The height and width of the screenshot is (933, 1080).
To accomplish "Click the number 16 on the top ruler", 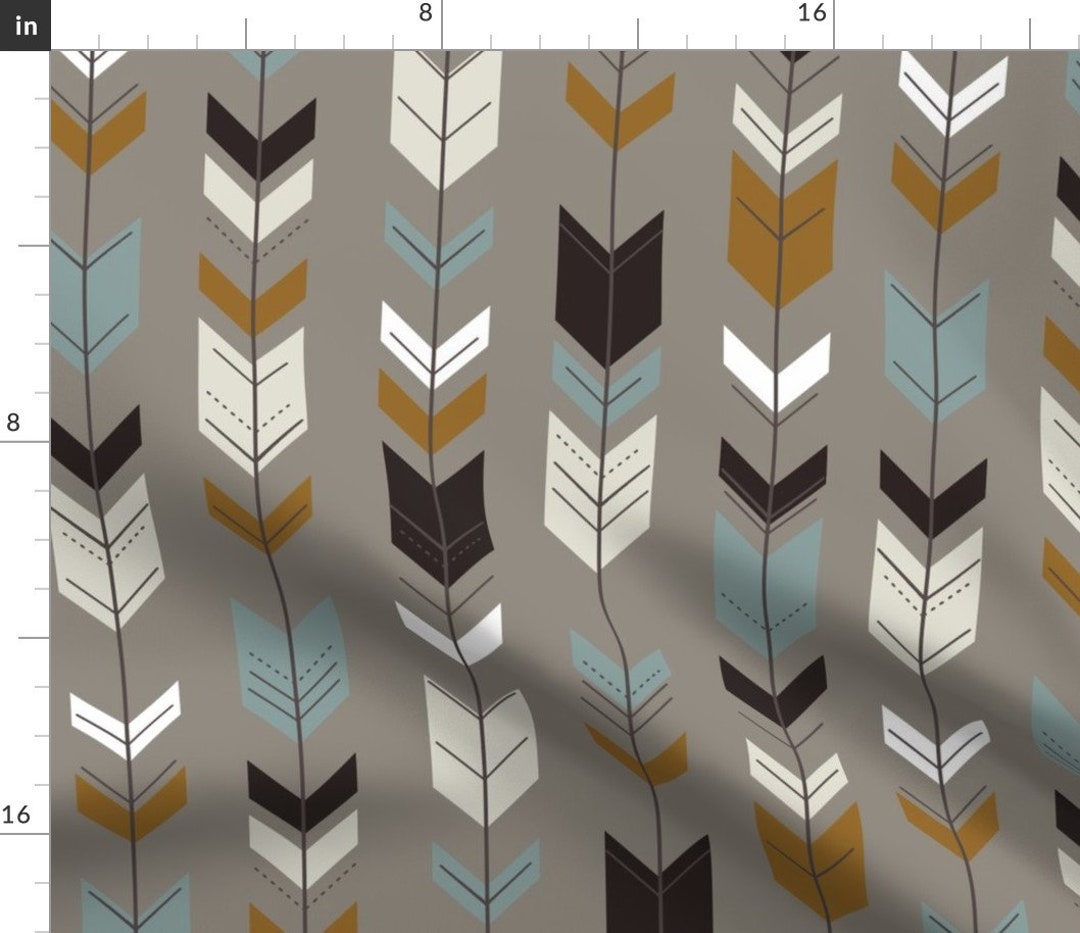I will pyautogui.click(x=812, y=14).
